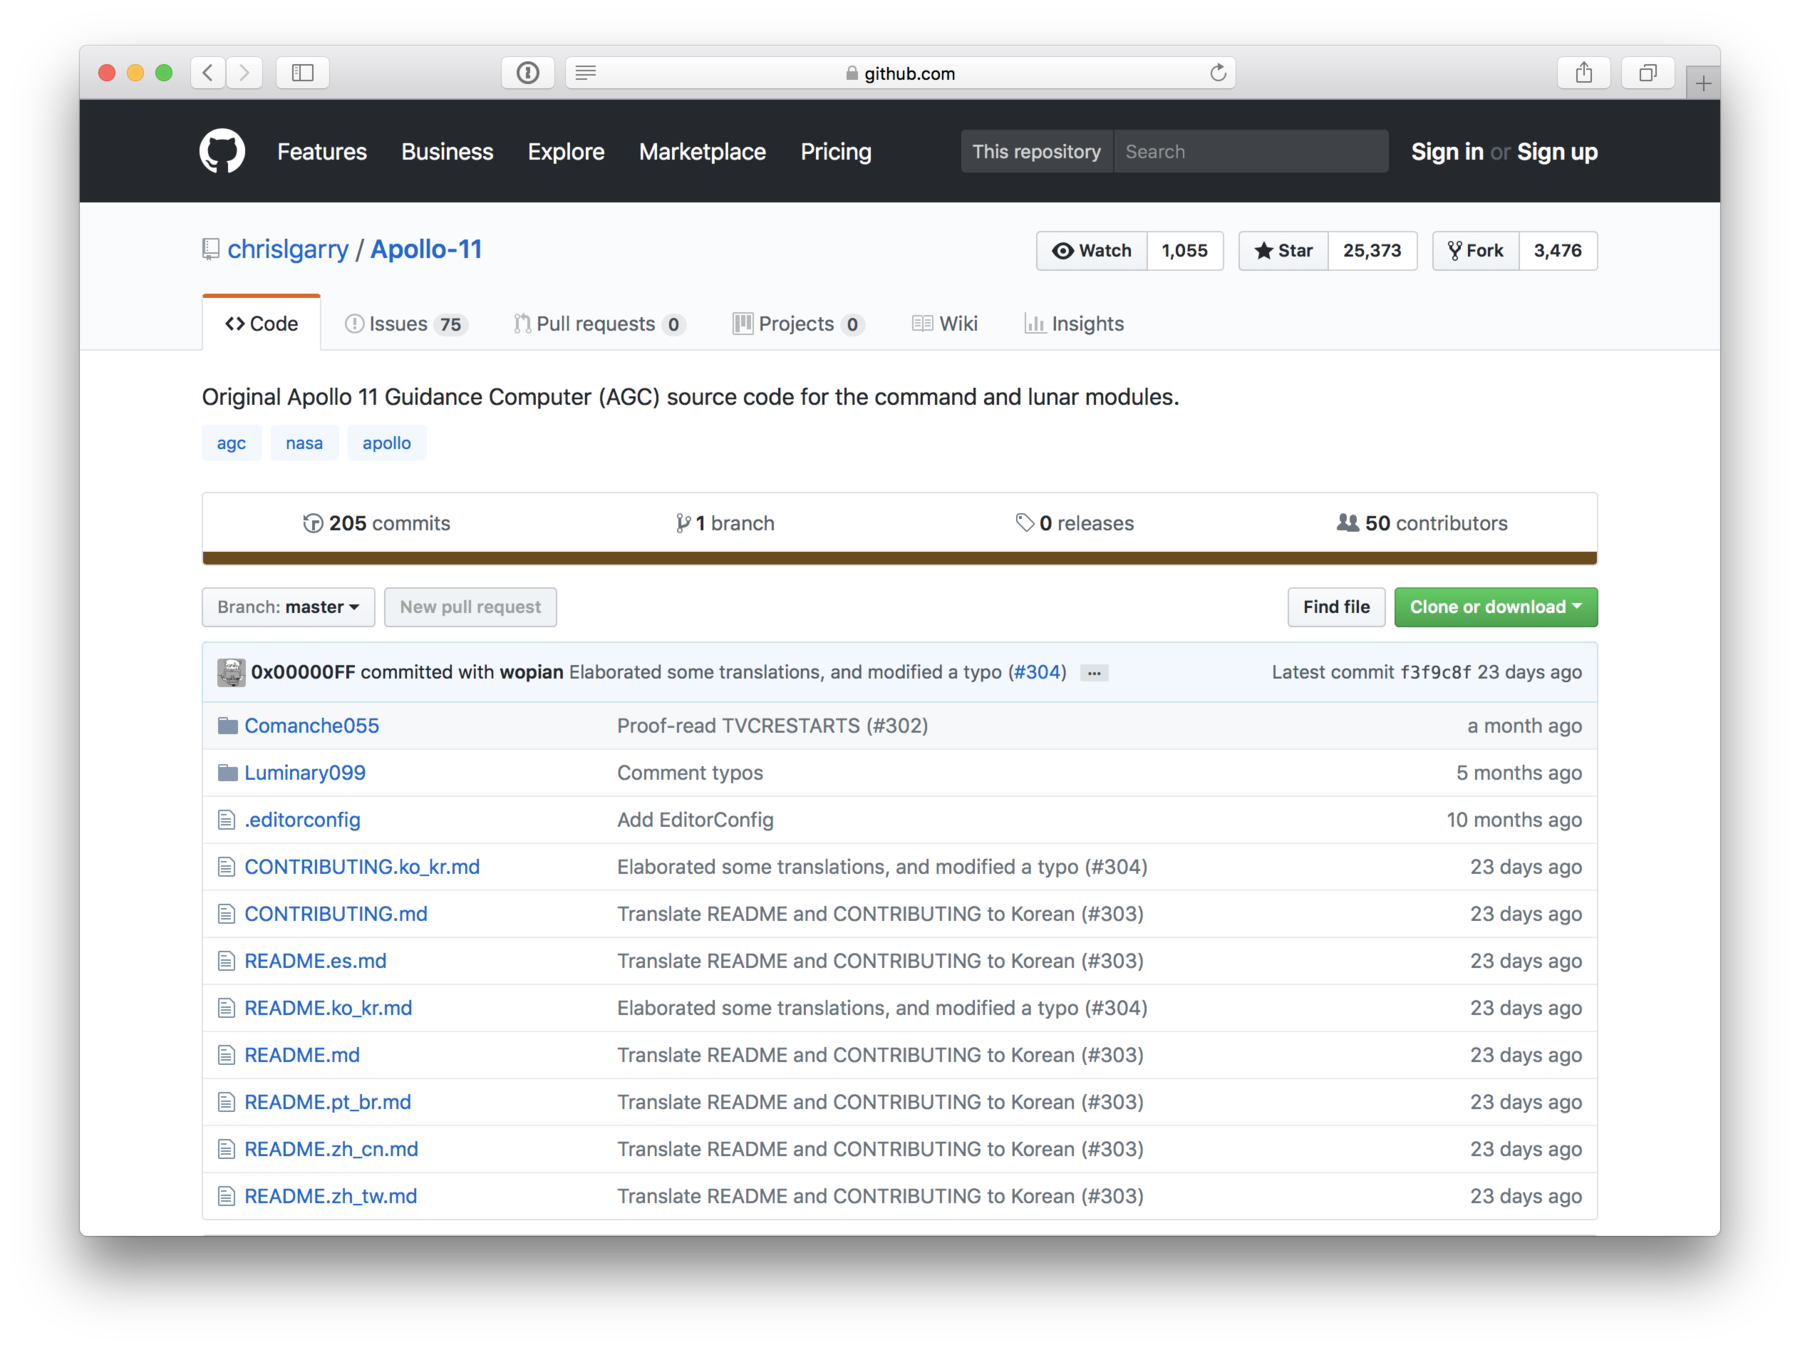Fork the repository

1476,251
